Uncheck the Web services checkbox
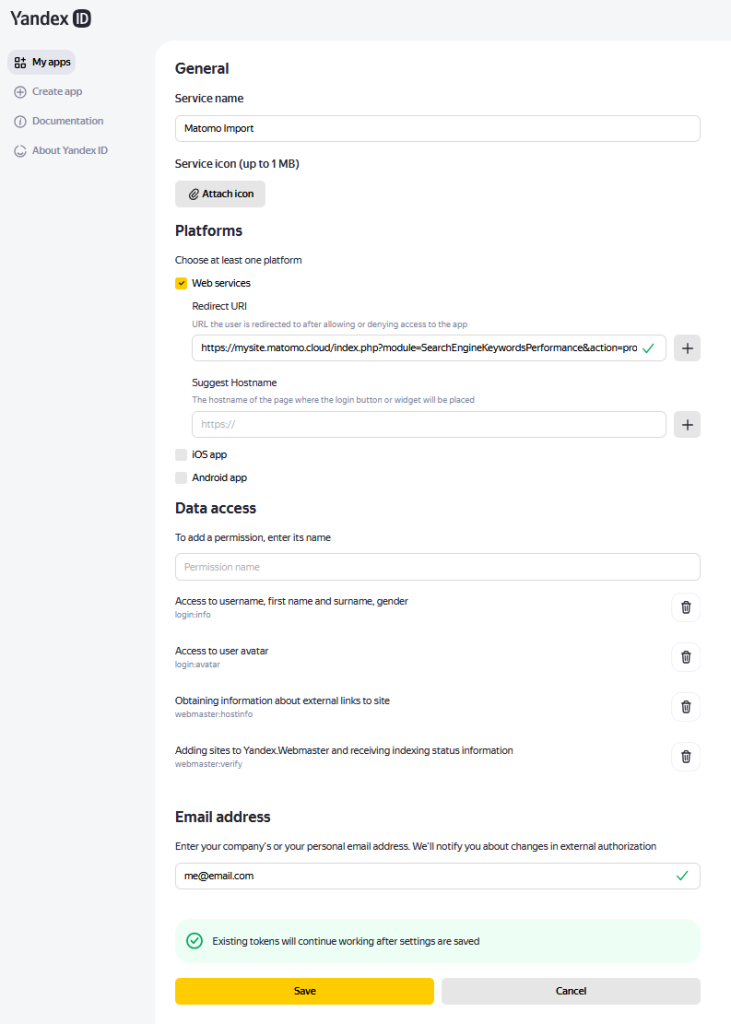 tap(181, 283)
